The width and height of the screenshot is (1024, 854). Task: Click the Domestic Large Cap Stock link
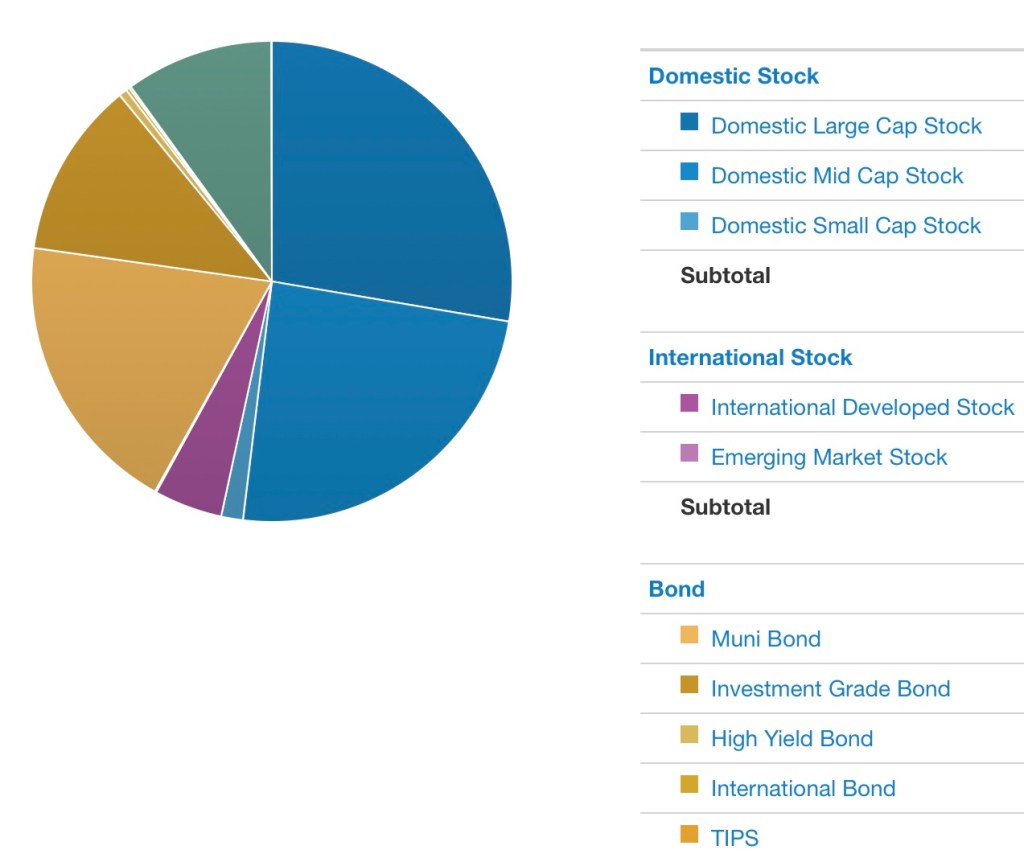pos(845,126)
